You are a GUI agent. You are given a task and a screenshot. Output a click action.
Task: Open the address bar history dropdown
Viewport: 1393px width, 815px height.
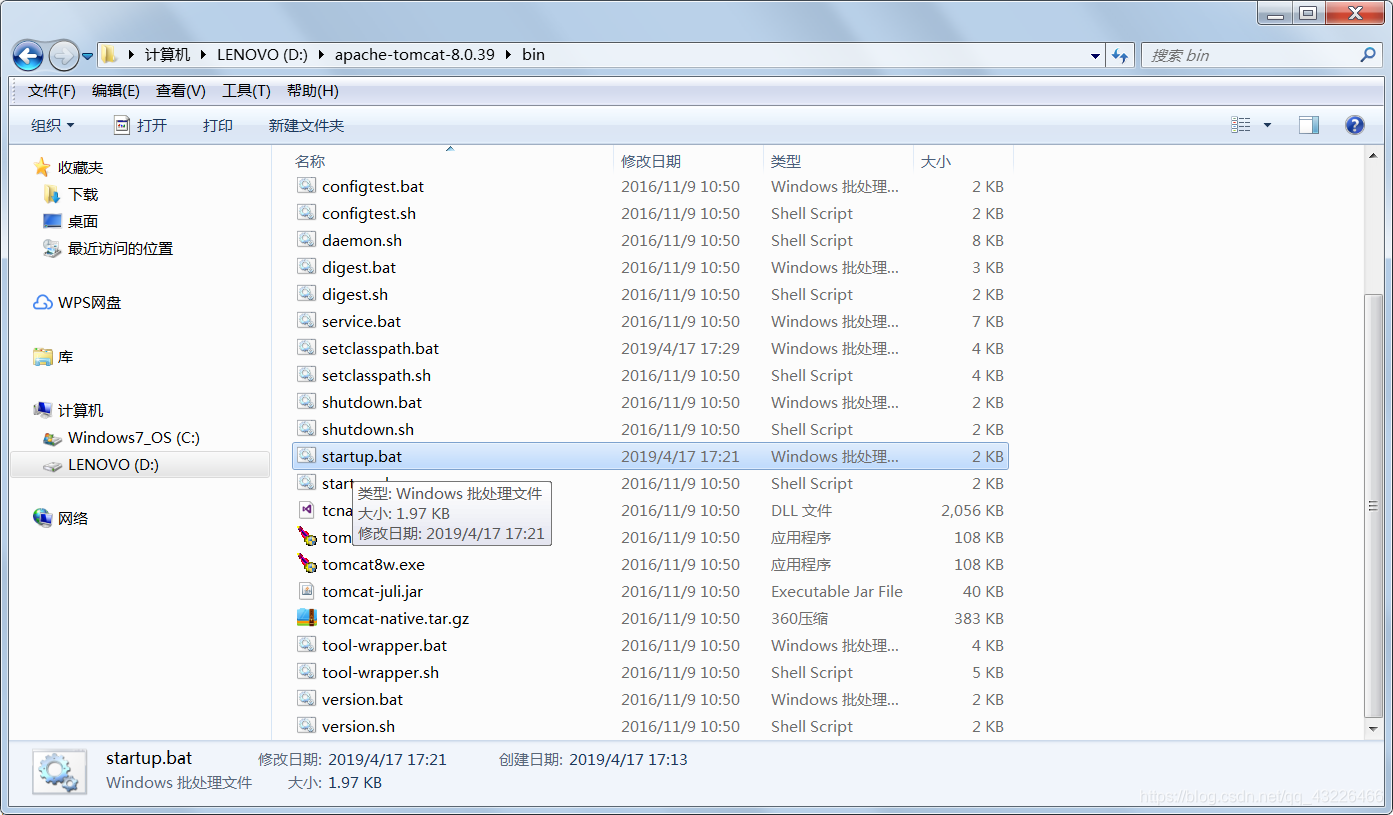(1096, 56)
